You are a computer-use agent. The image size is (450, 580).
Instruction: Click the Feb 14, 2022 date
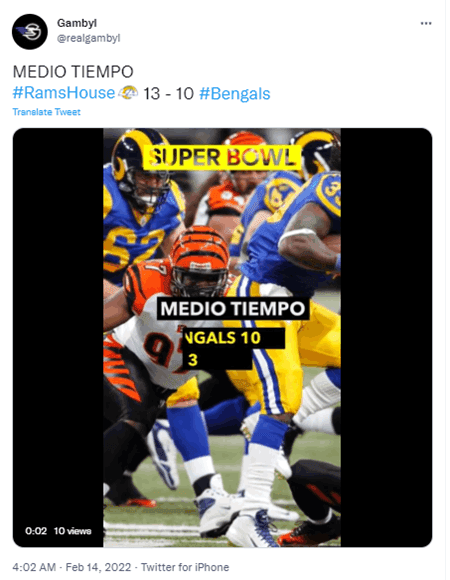click(98, 567)
